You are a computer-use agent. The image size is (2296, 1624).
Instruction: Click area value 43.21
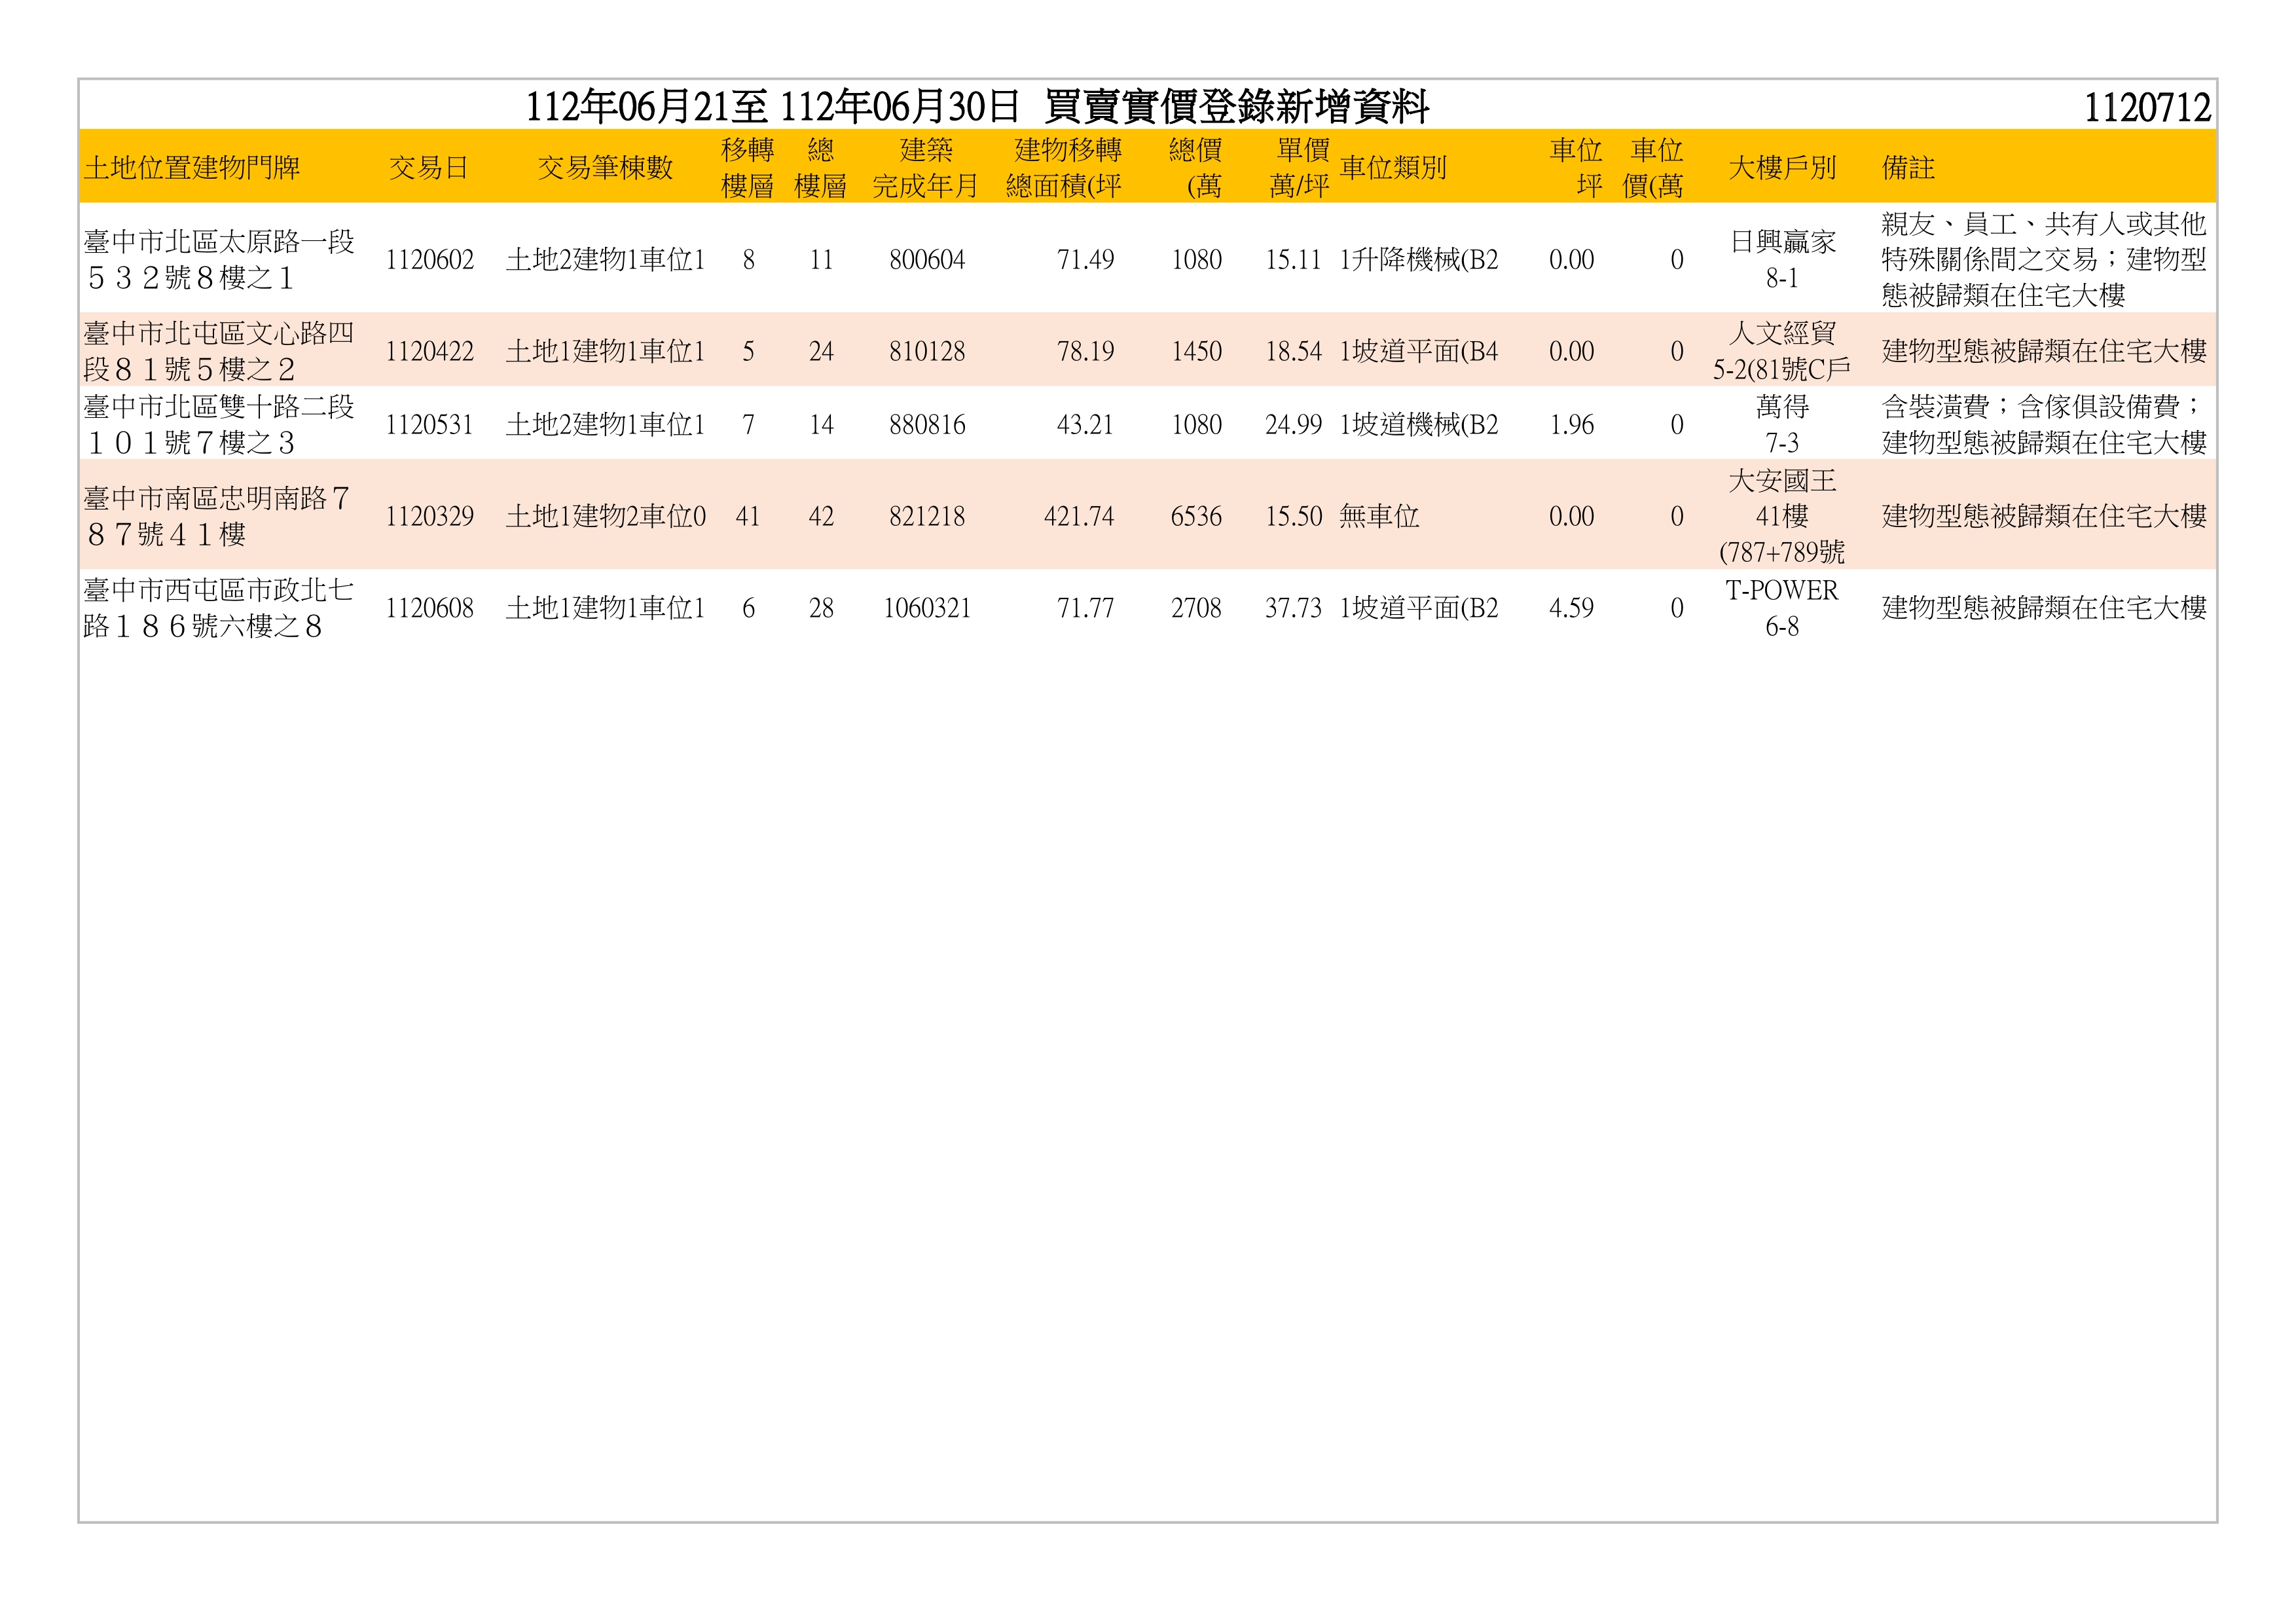tap(1085, 425)
